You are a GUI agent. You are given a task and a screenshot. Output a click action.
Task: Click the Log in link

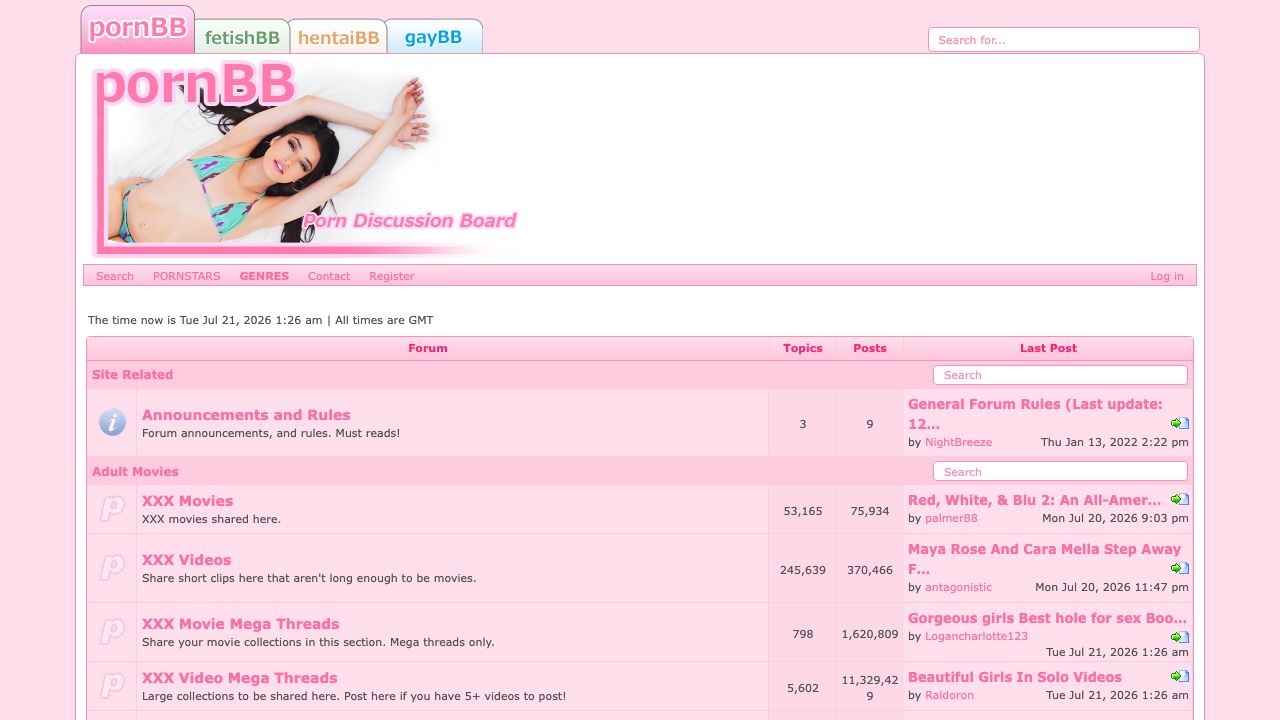[1166, 276]
